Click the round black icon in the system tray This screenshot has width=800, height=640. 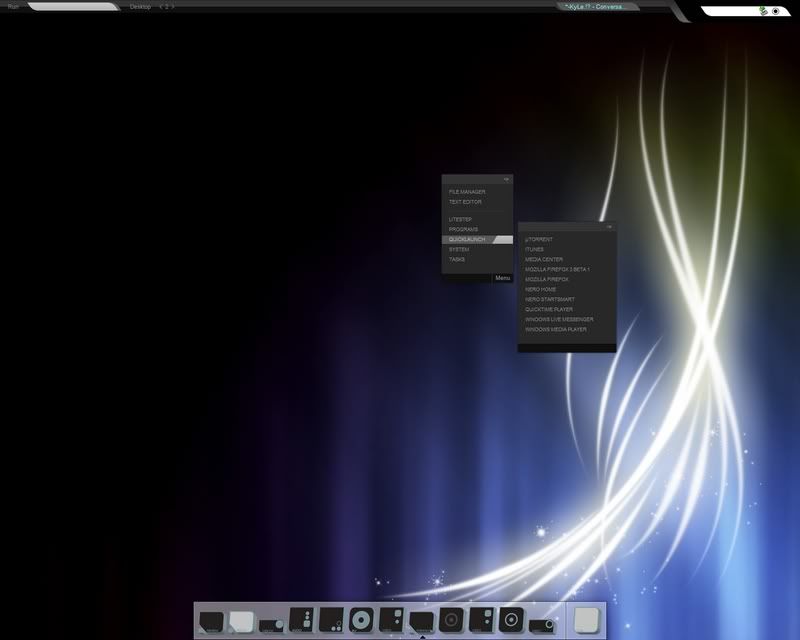point(775,10)
